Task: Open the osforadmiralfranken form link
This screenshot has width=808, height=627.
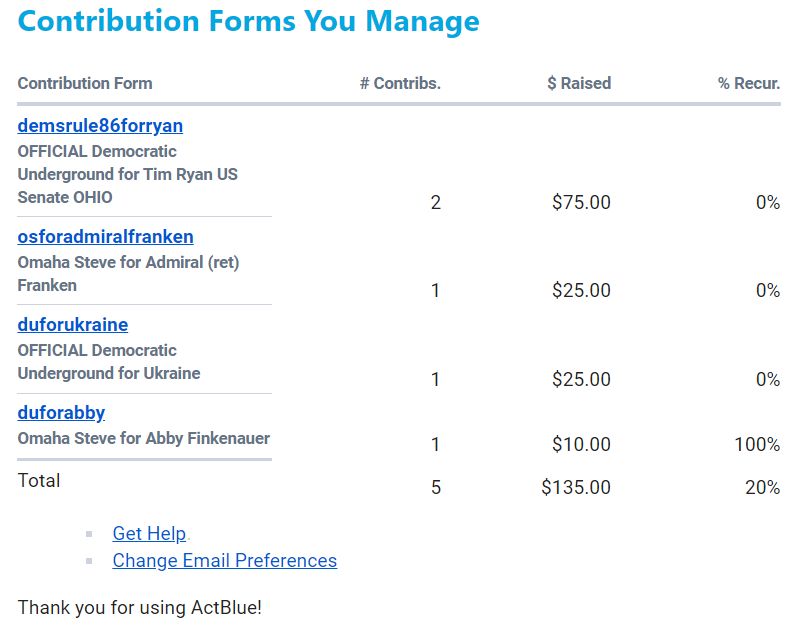Action: [105, 237]
